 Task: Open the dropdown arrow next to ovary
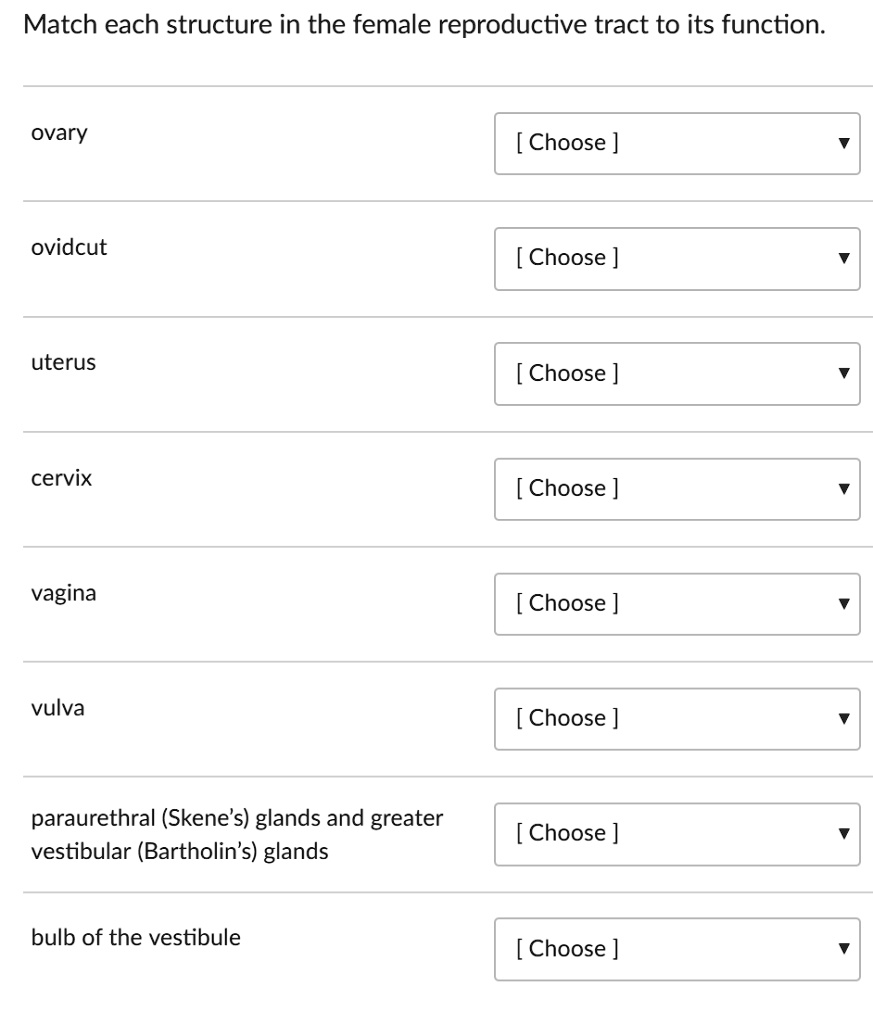click(x=843, y=143)
